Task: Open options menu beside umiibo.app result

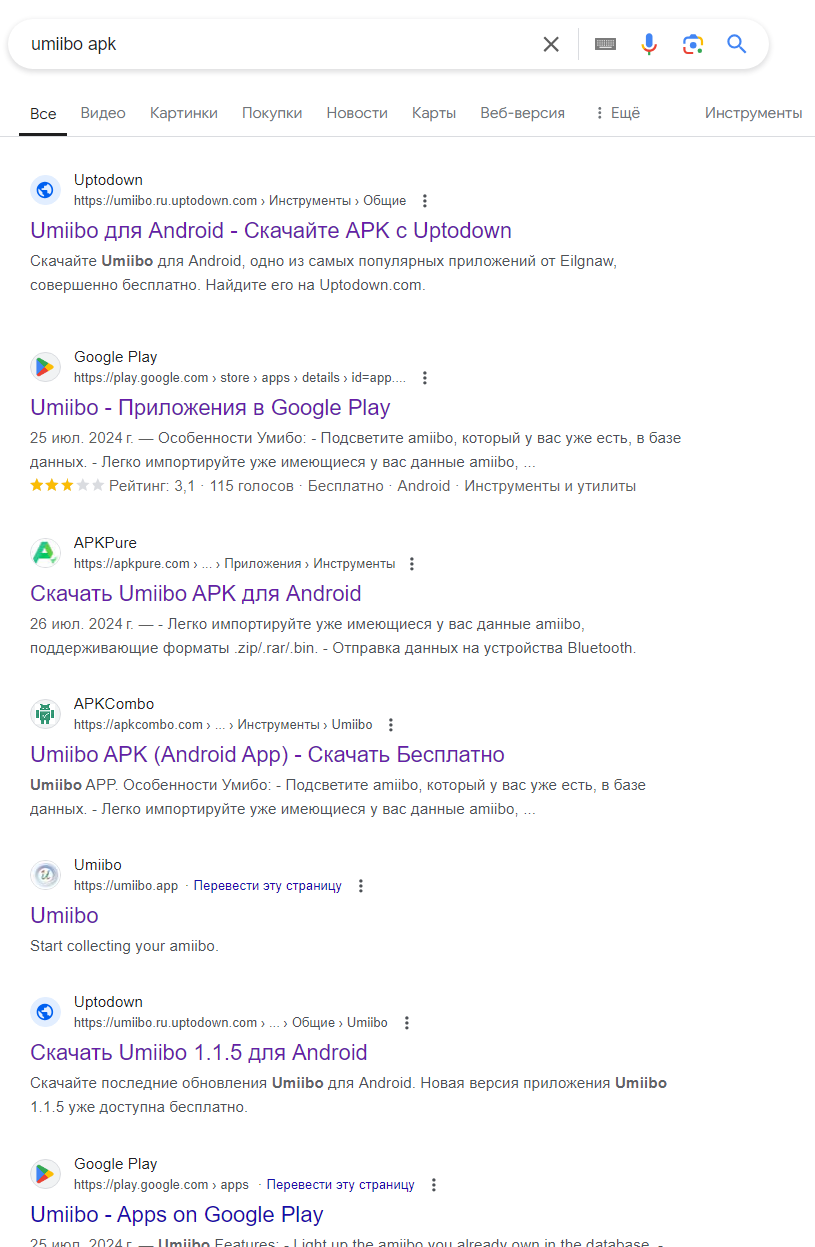Action: coord(361,886)
